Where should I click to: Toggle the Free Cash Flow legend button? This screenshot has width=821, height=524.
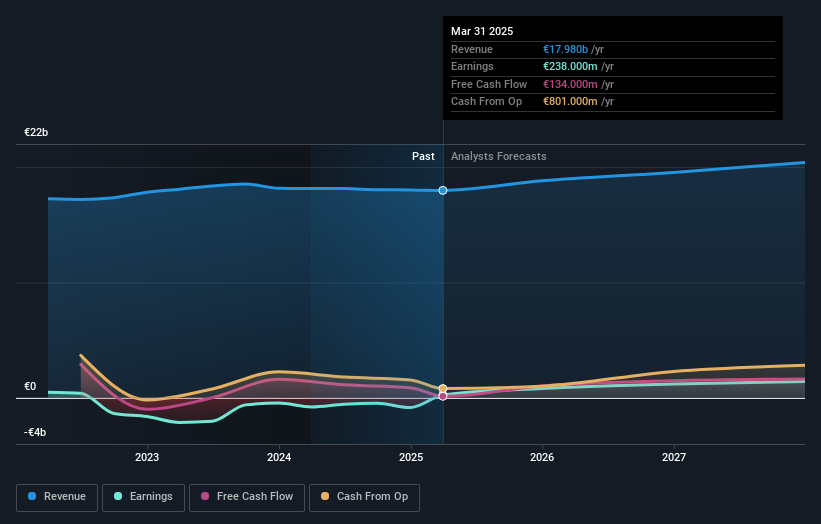[x=247, y=497]
